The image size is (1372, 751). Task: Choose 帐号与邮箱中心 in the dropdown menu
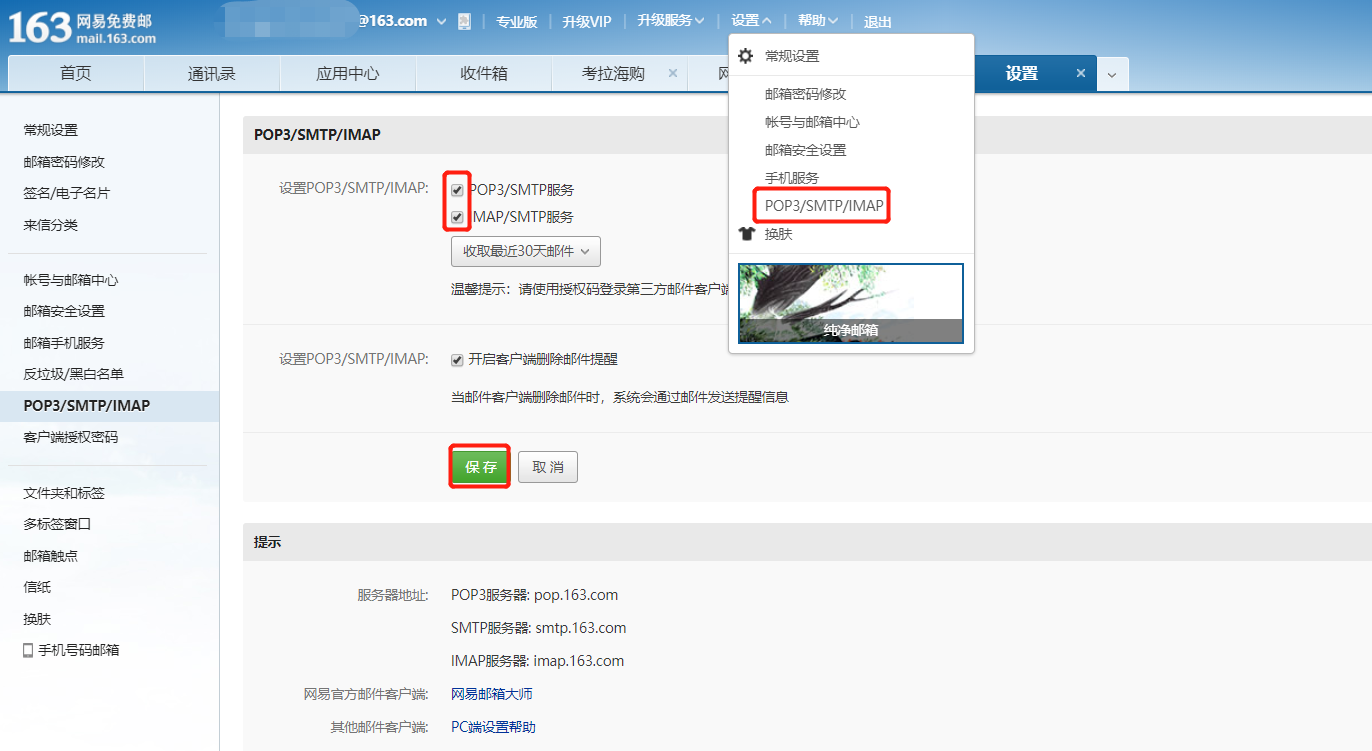tap(812, 122)
